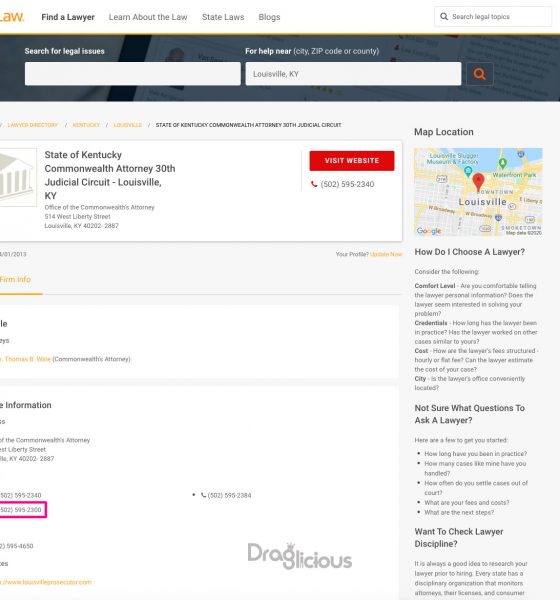The image size is (560, 600).
Task: Open the State Laws menu
Action: [223, 17]
